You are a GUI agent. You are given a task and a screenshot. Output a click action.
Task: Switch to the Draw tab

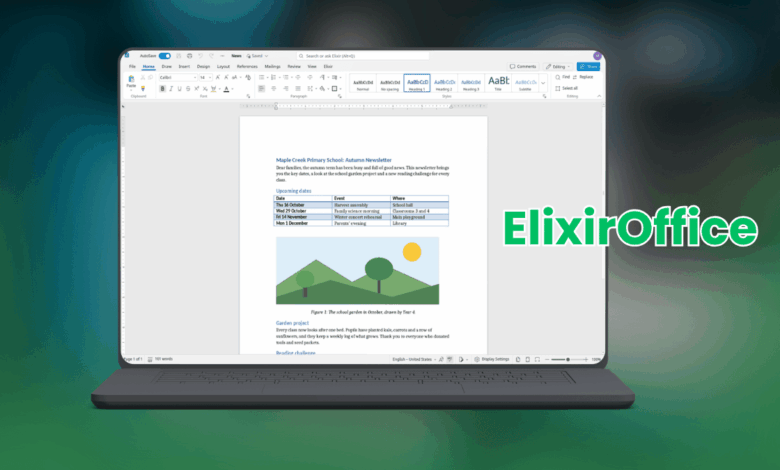tap(167, 66)
